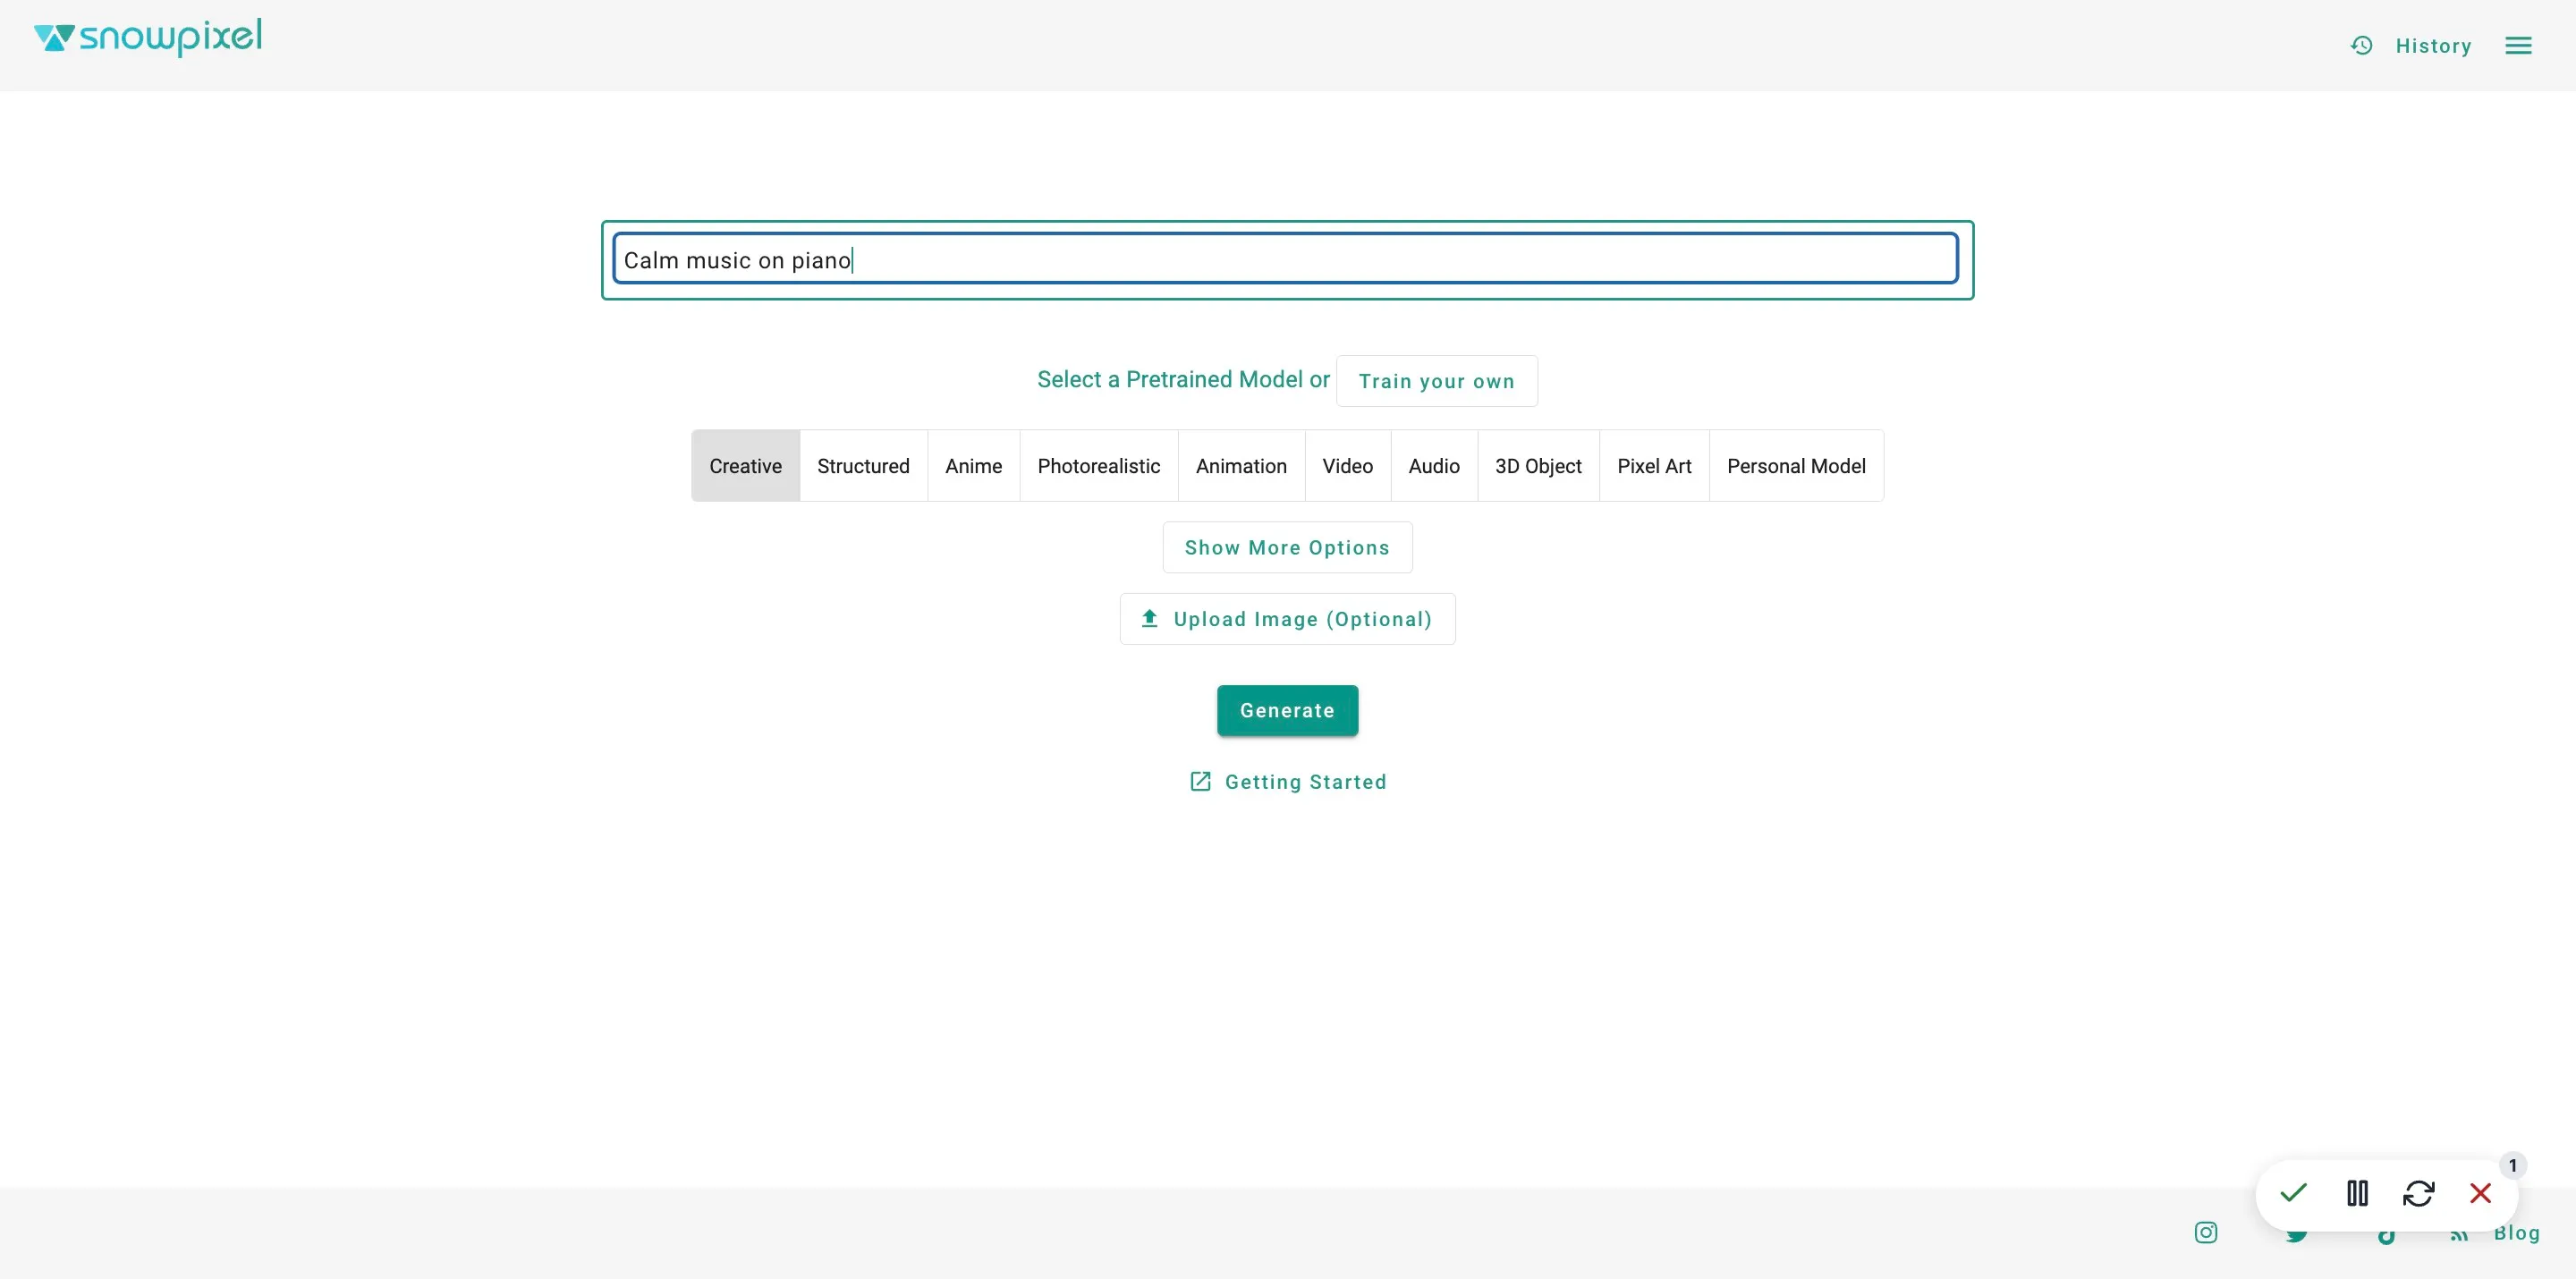2576x1279 pixels.
Task: Click the Blog link in footer
Action: (2516, 1233)
